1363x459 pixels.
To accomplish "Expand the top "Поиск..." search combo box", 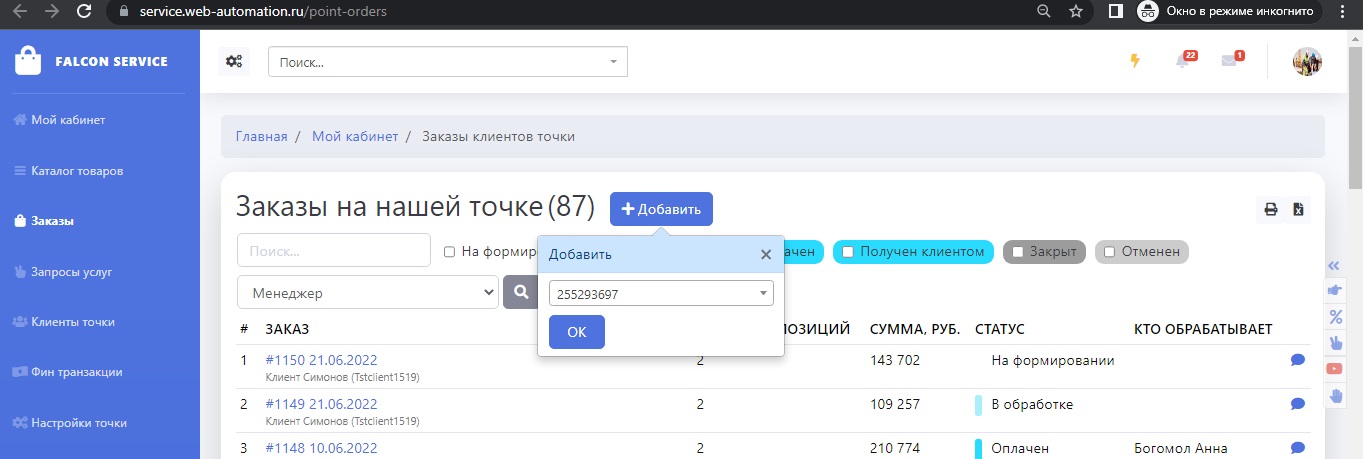I will (447, 62).
